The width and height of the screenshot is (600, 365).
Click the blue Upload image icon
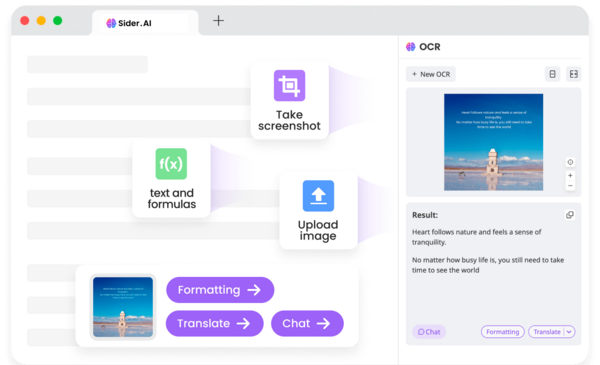pos(318,196)
